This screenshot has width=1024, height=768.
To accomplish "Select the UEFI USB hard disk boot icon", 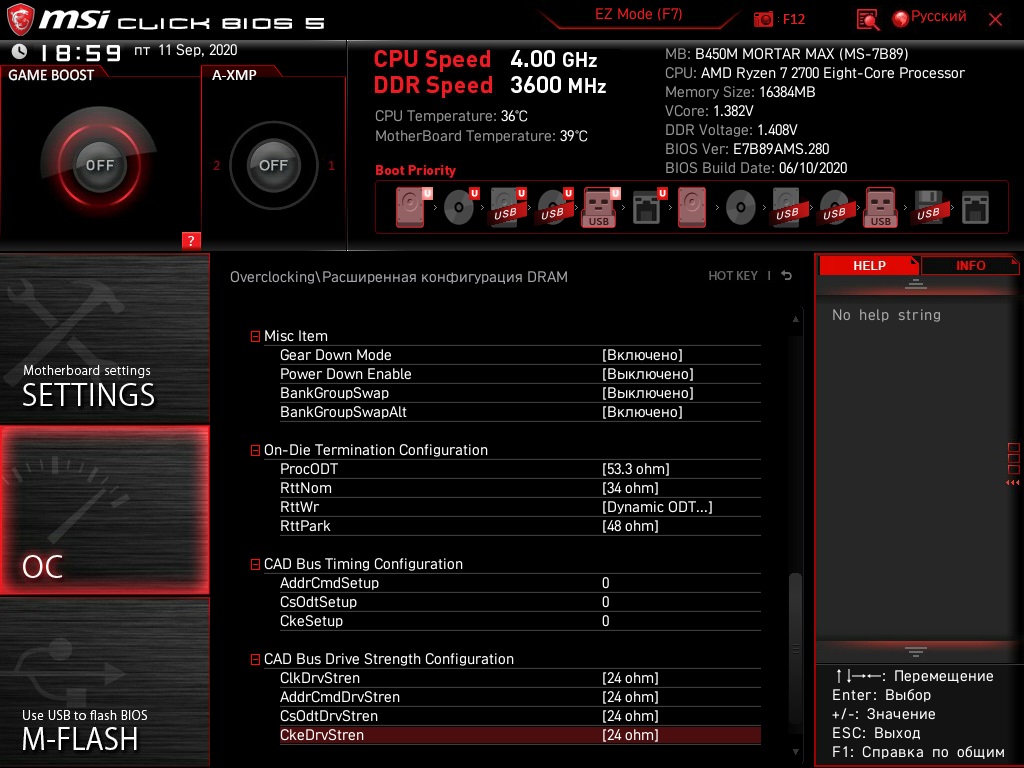I will (x=507, y=207).
